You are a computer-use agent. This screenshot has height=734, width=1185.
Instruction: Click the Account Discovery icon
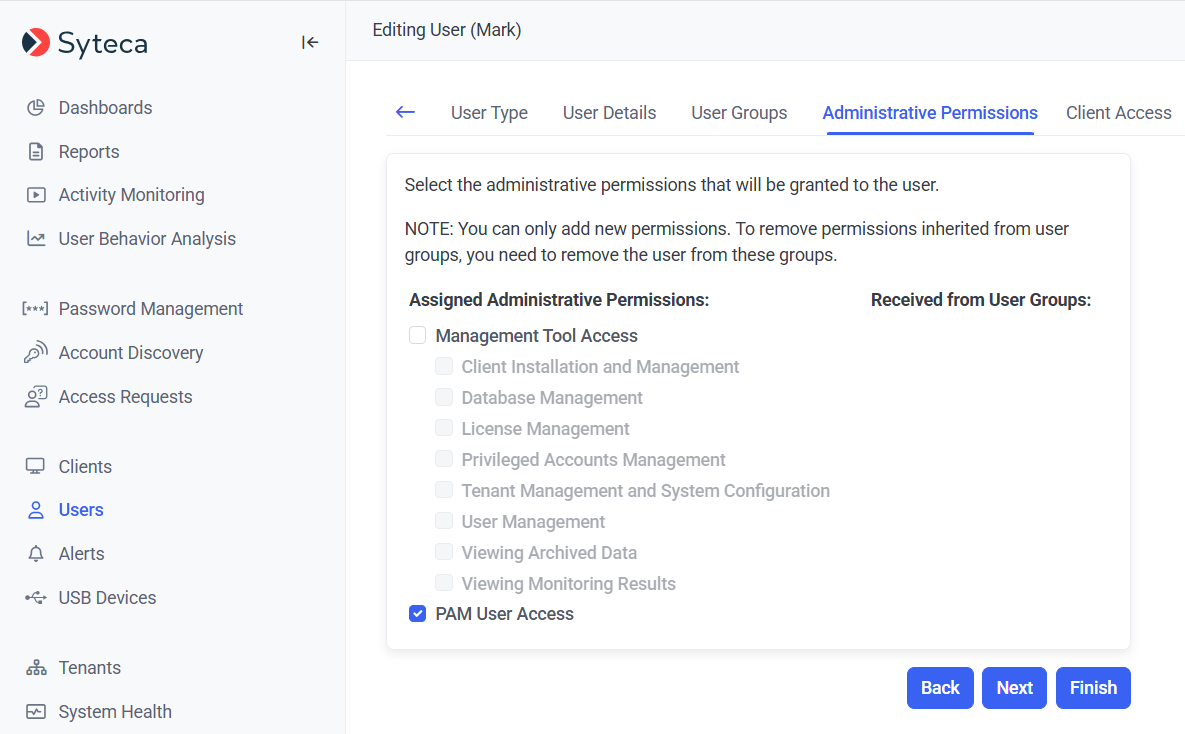pos(36,353)
